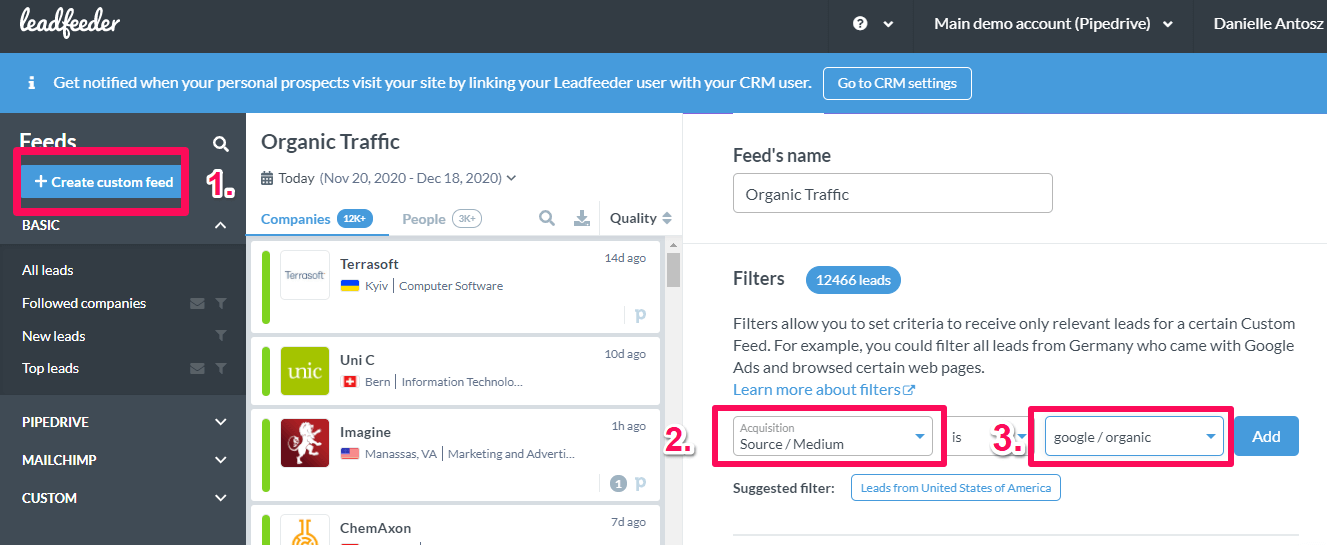Click the Pipedrive icon on the Imagine row

click(640, 483)
